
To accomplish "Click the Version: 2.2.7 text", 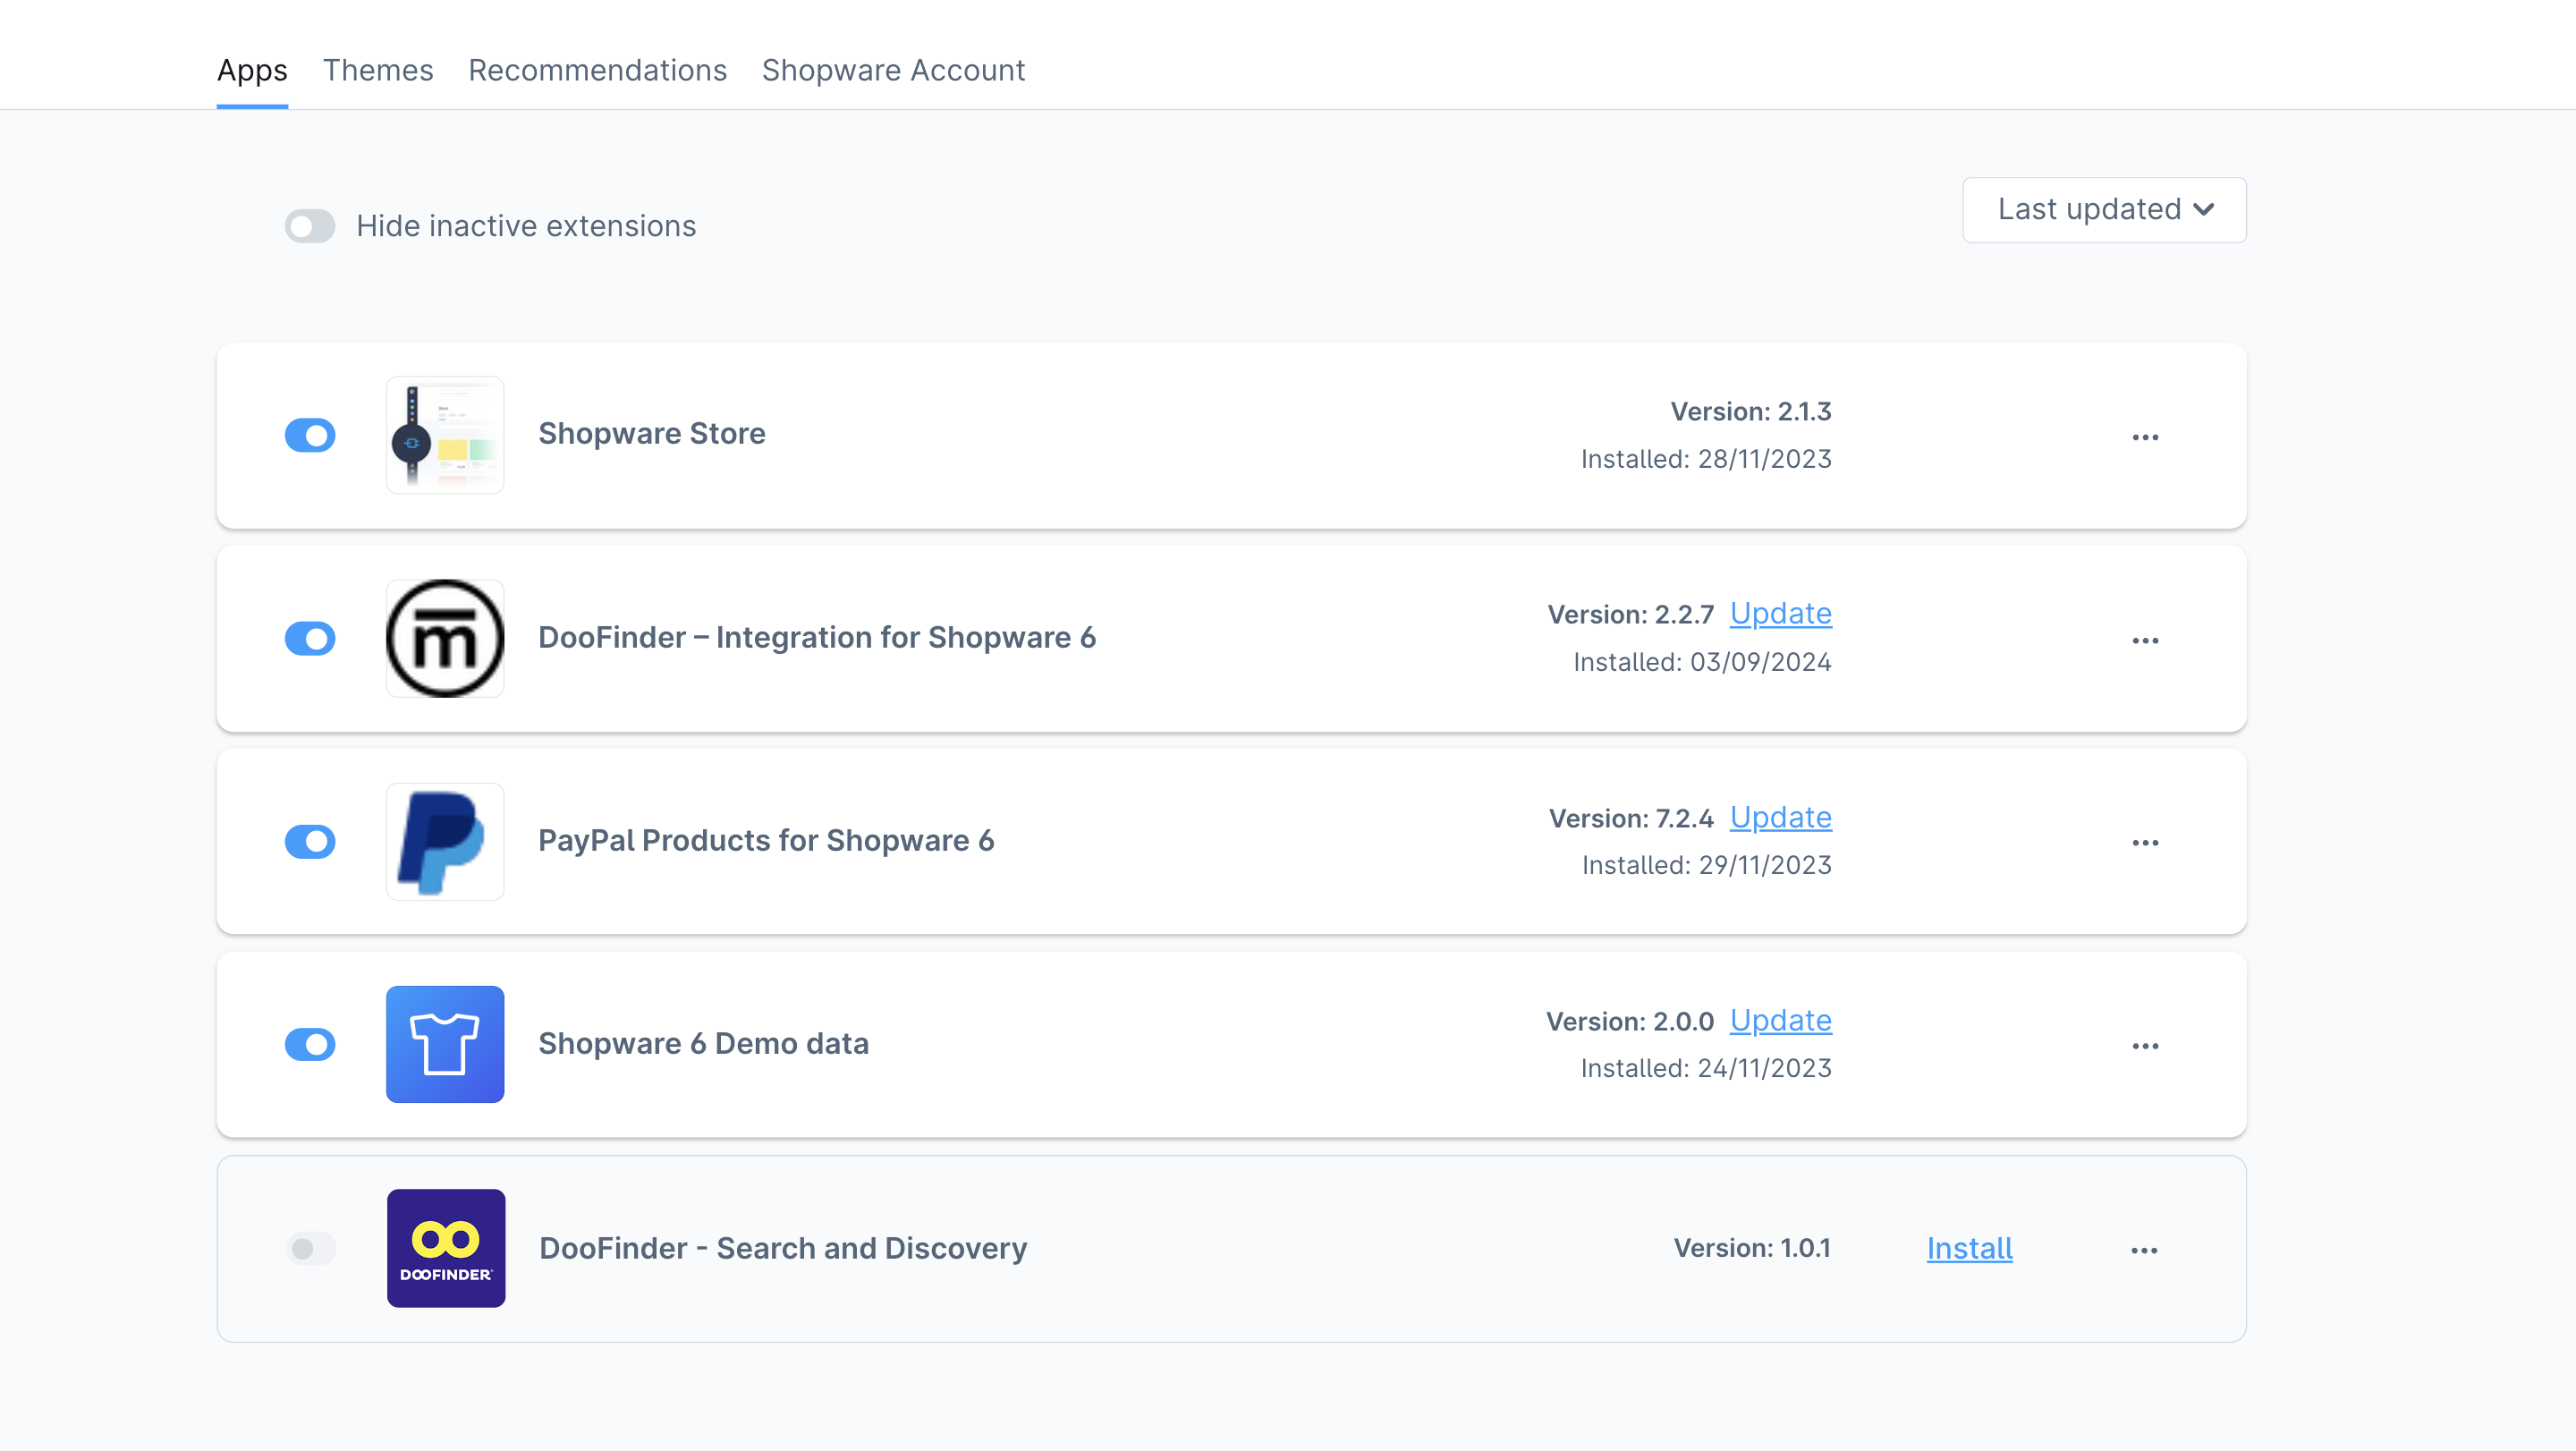I will tap(1630, 614).
